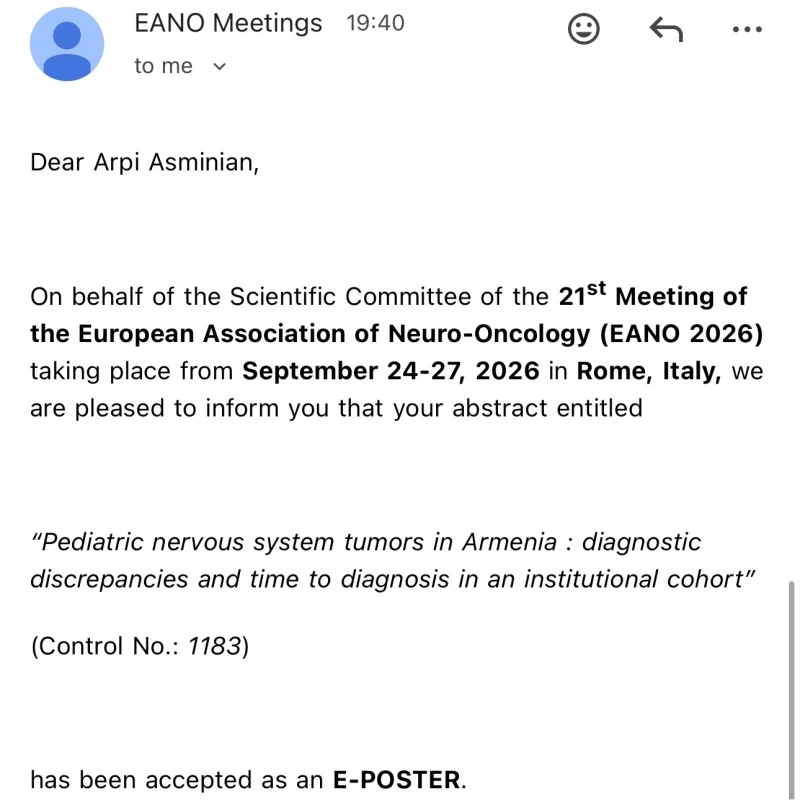800x800 pixels.
Task: Click the "has been accepted as an" text
Action: (x=177, y=780)
